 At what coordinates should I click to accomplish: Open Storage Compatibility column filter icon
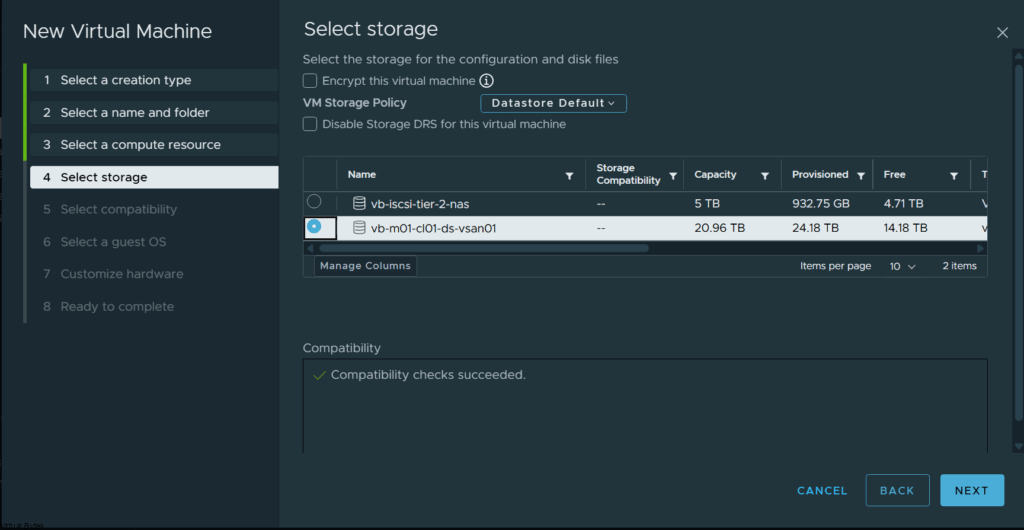coord(673,176)
